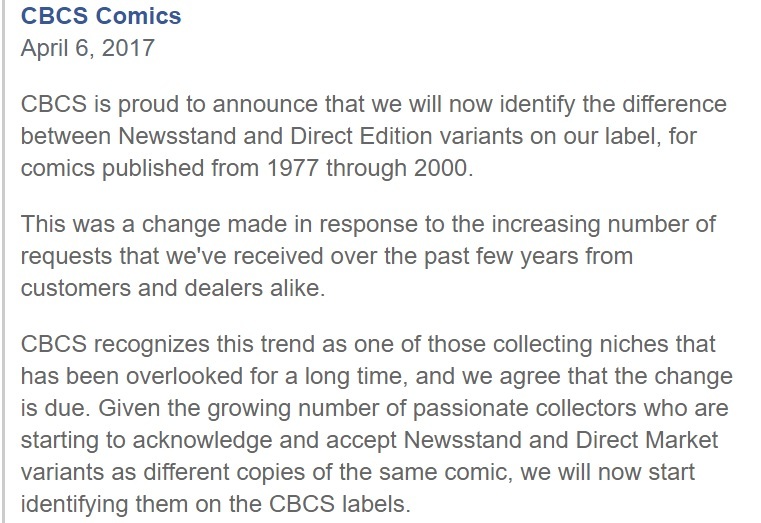The width and height of the screenshot is (761, 523).
Task: Click the April 6, 2017 post date
Action: coord(87,48)
